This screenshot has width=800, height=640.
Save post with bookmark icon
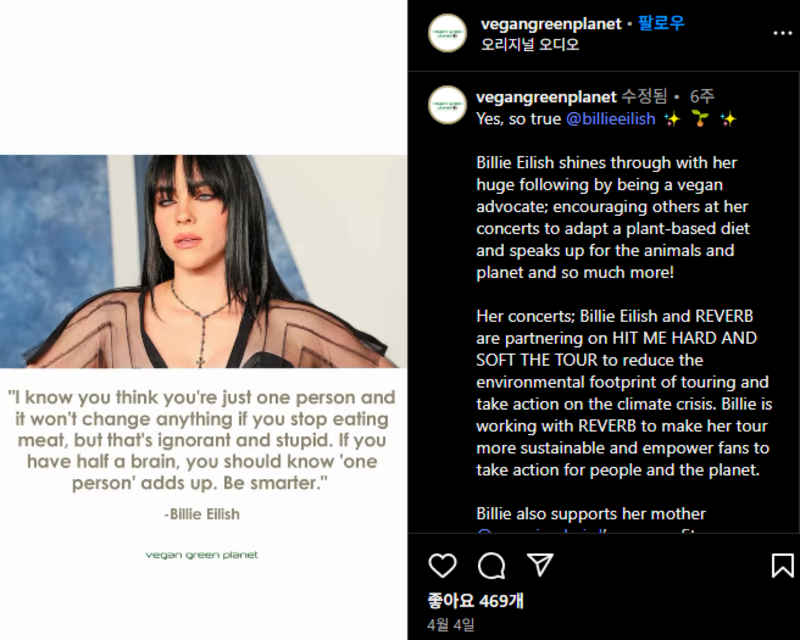[783, 565]
